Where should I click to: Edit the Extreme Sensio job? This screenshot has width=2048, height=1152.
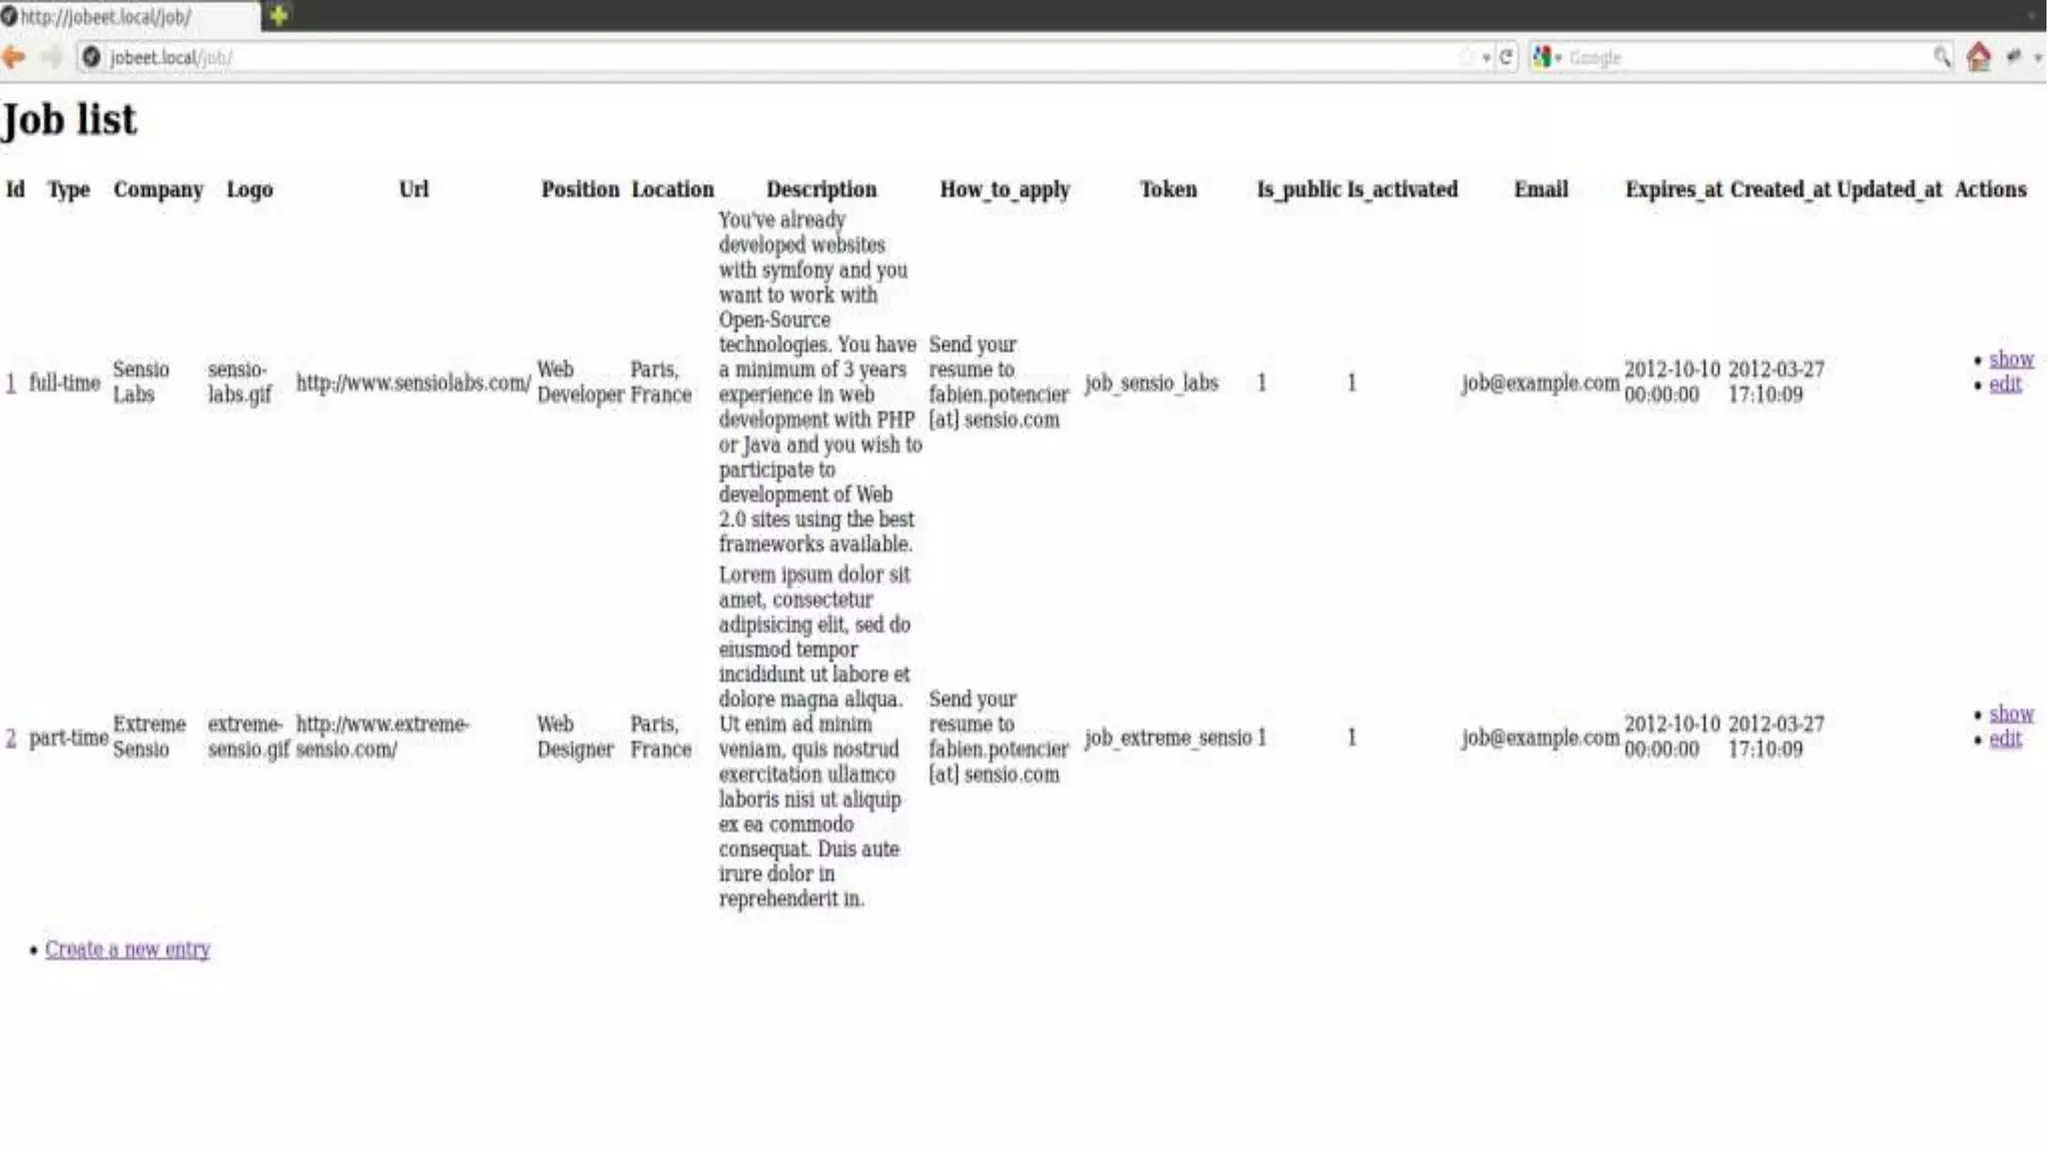[x=2005, y=739]
